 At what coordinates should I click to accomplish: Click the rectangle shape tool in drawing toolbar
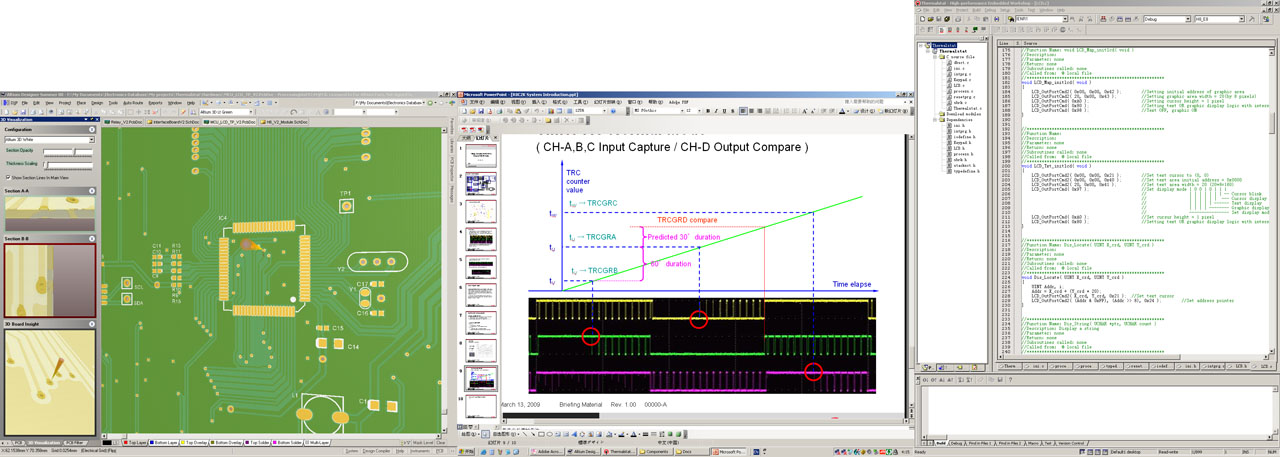[x=541, y=434]
